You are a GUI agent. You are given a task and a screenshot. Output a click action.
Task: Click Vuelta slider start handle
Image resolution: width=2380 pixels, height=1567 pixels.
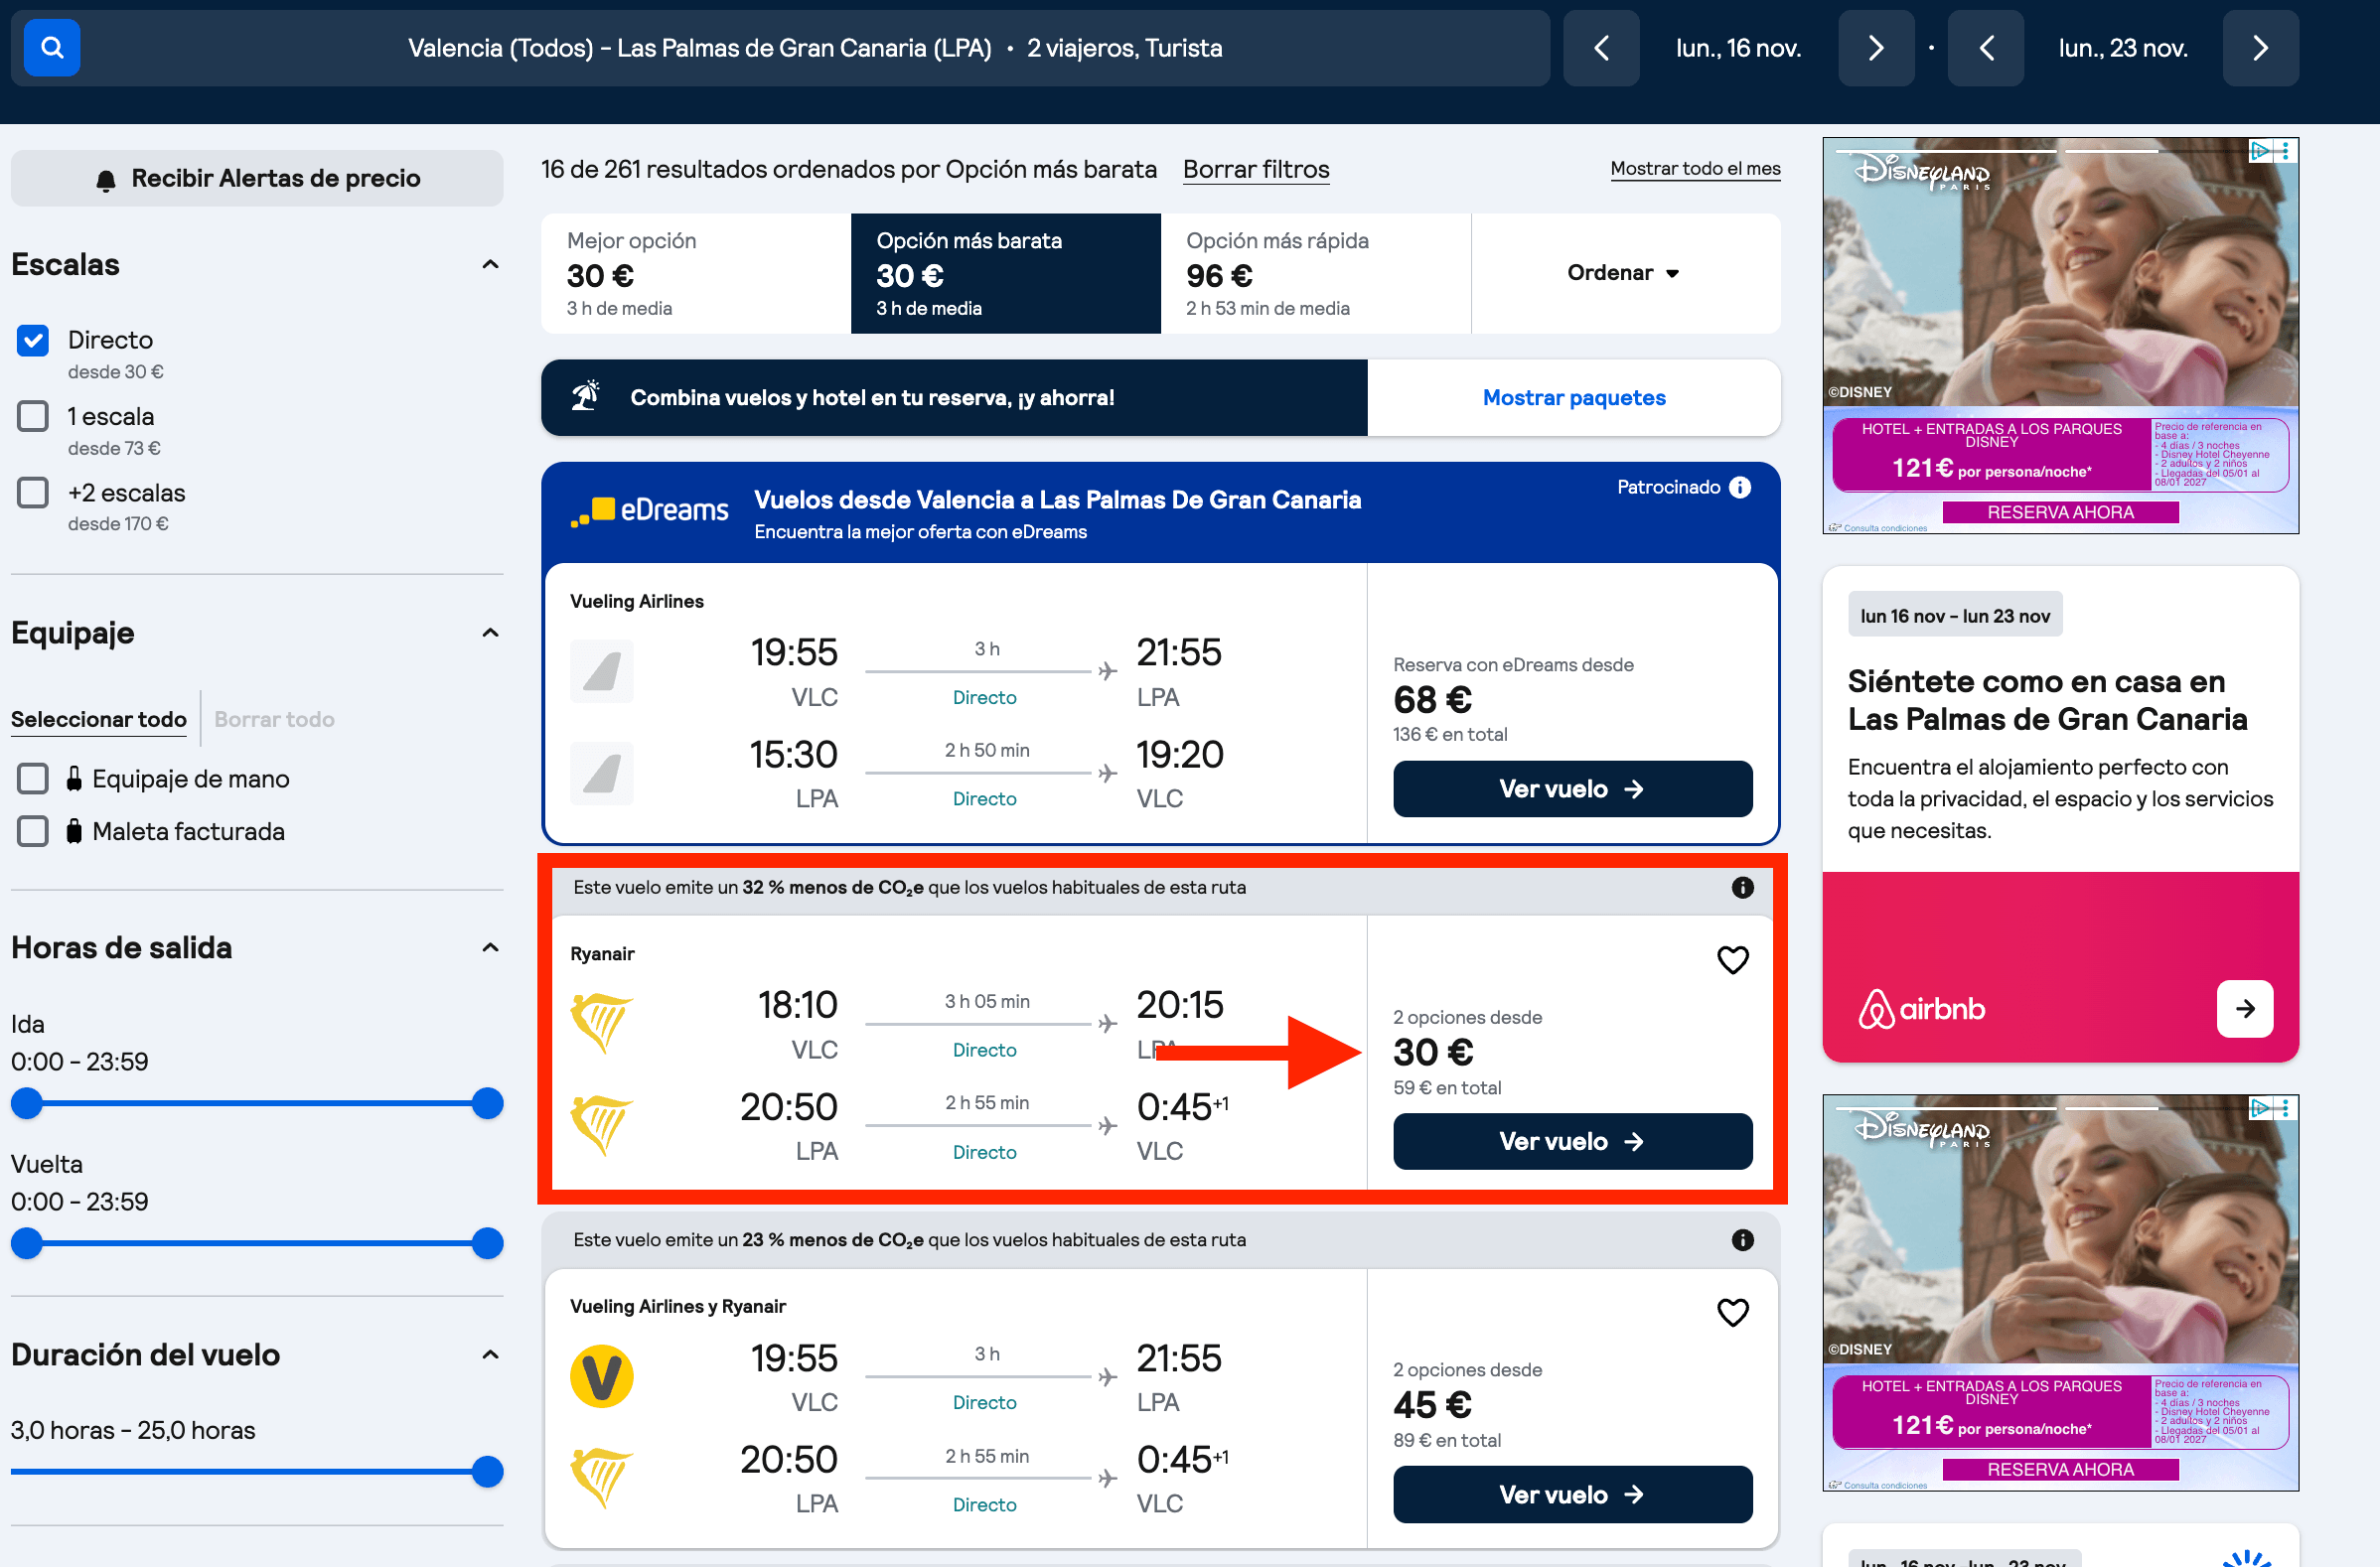[x=27, y=1243]
